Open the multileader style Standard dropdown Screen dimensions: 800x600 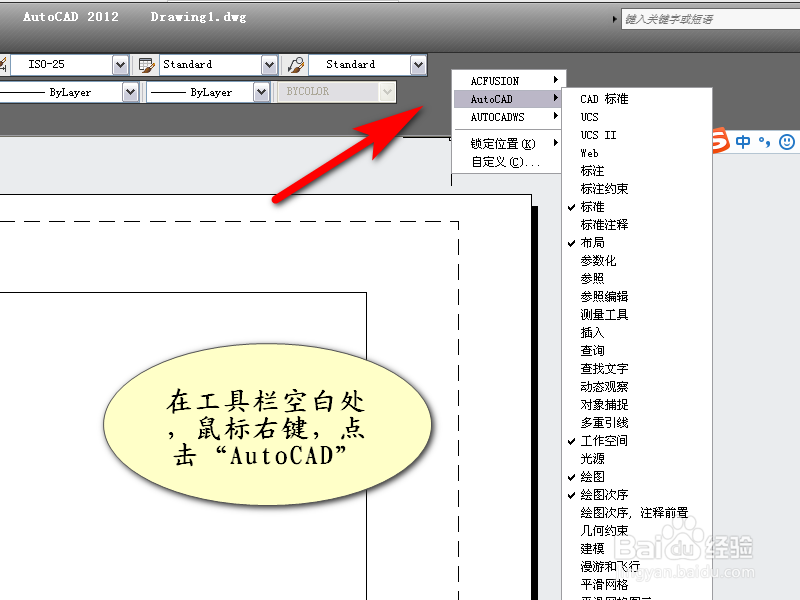coord(418,65)
